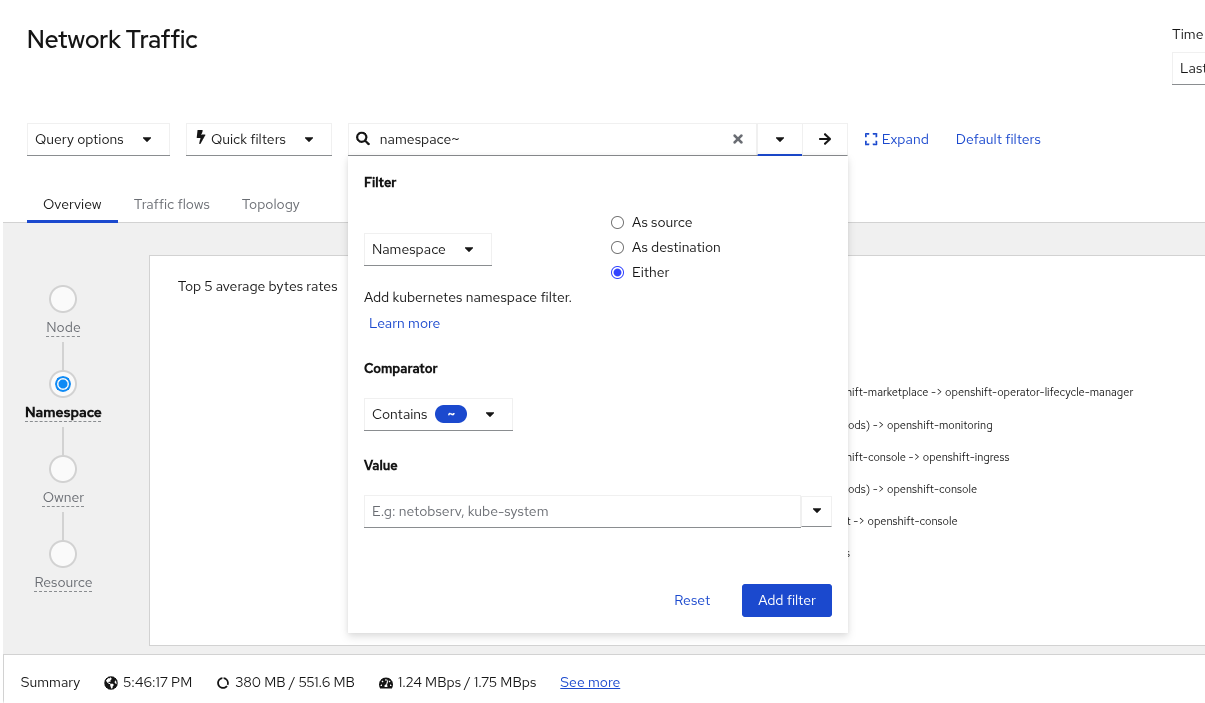The height and width of the screenshot is (703, 1205).
Task: Click the Value input field
Action: pos(582,511)
